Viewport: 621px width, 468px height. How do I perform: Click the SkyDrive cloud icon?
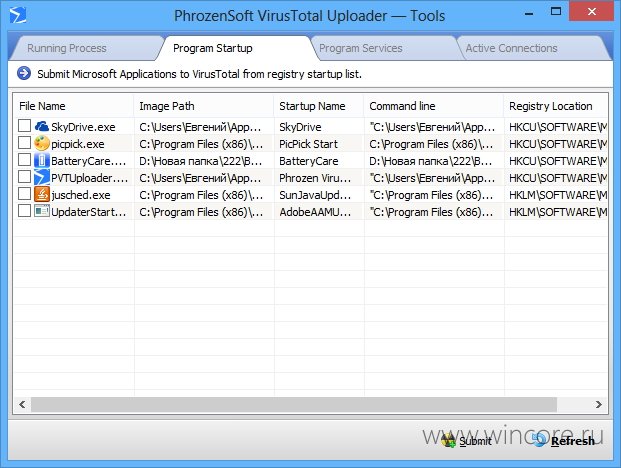tap(42, 126)
